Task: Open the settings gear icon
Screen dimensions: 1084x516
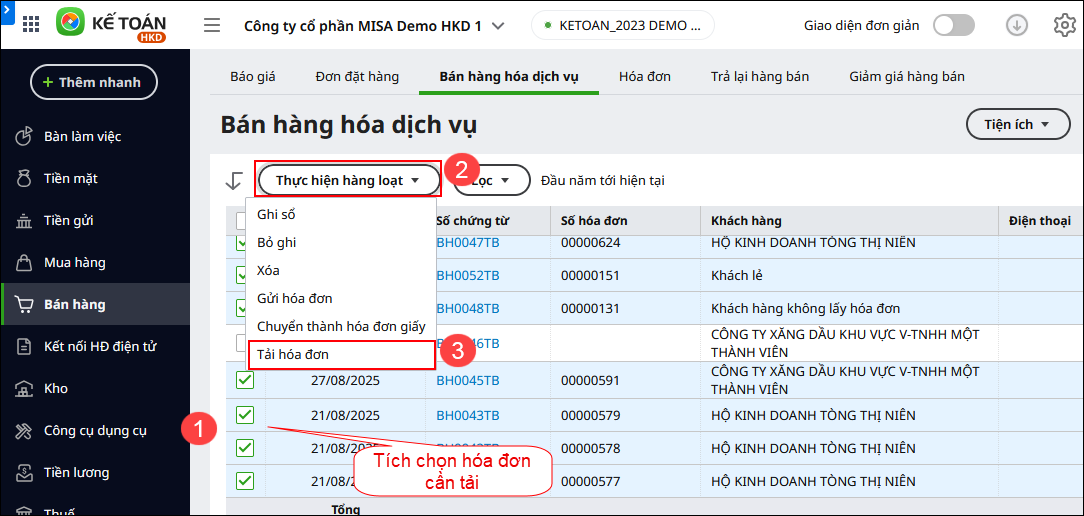Action: (x=1064, y=26)
